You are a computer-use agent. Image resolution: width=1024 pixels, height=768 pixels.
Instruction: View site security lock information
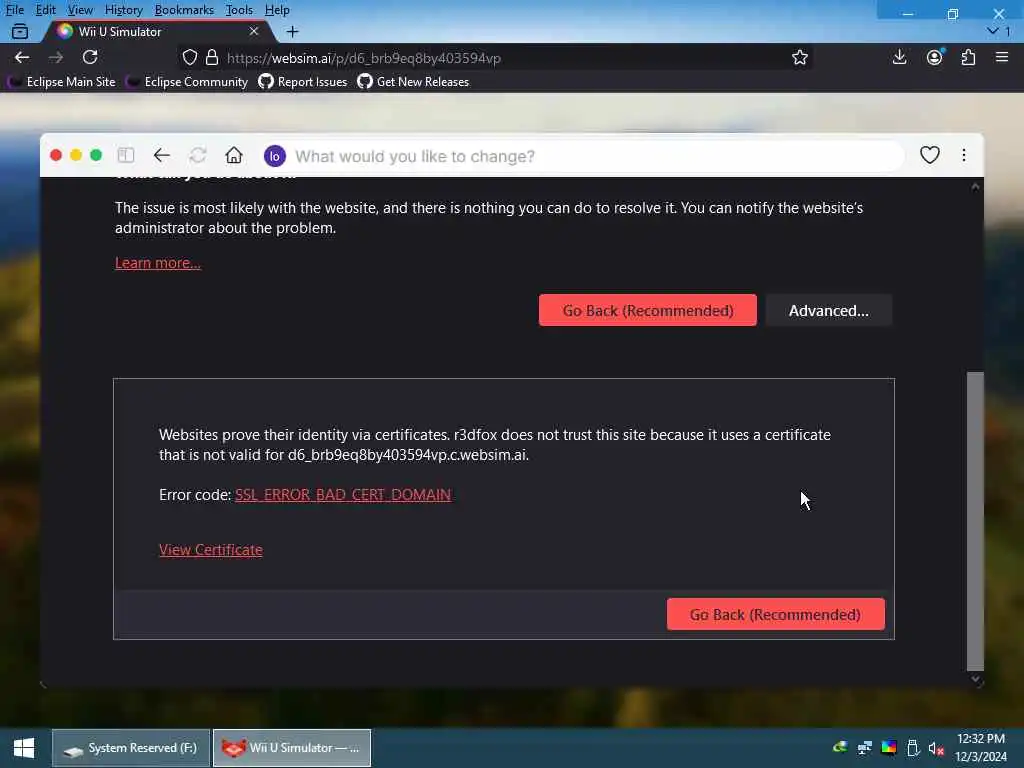212,57
